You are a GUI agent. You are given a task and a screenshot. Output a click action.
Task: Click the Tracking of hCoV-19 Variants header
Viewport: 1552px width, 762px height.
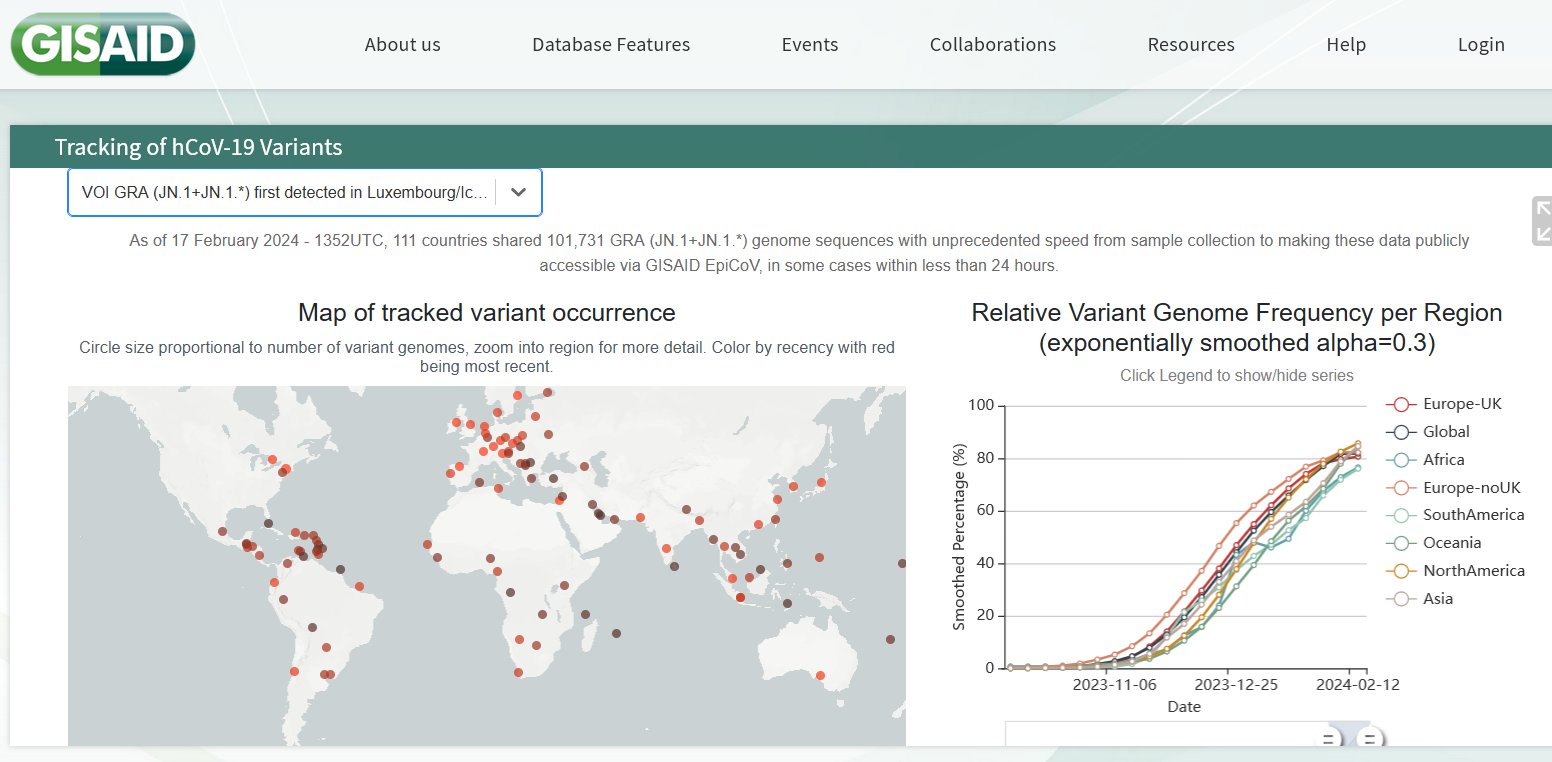[198, 147]
